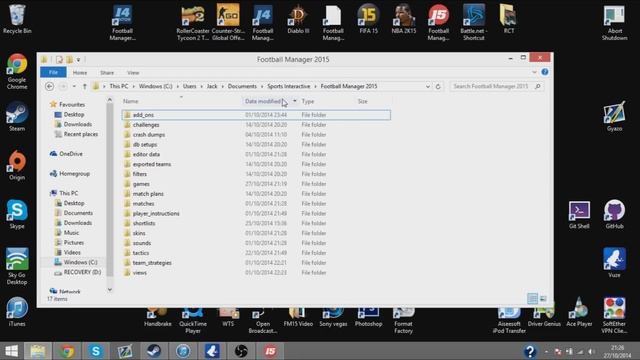Open the View ribbon tab
The image size is (640, 360).
click(133, 73)
